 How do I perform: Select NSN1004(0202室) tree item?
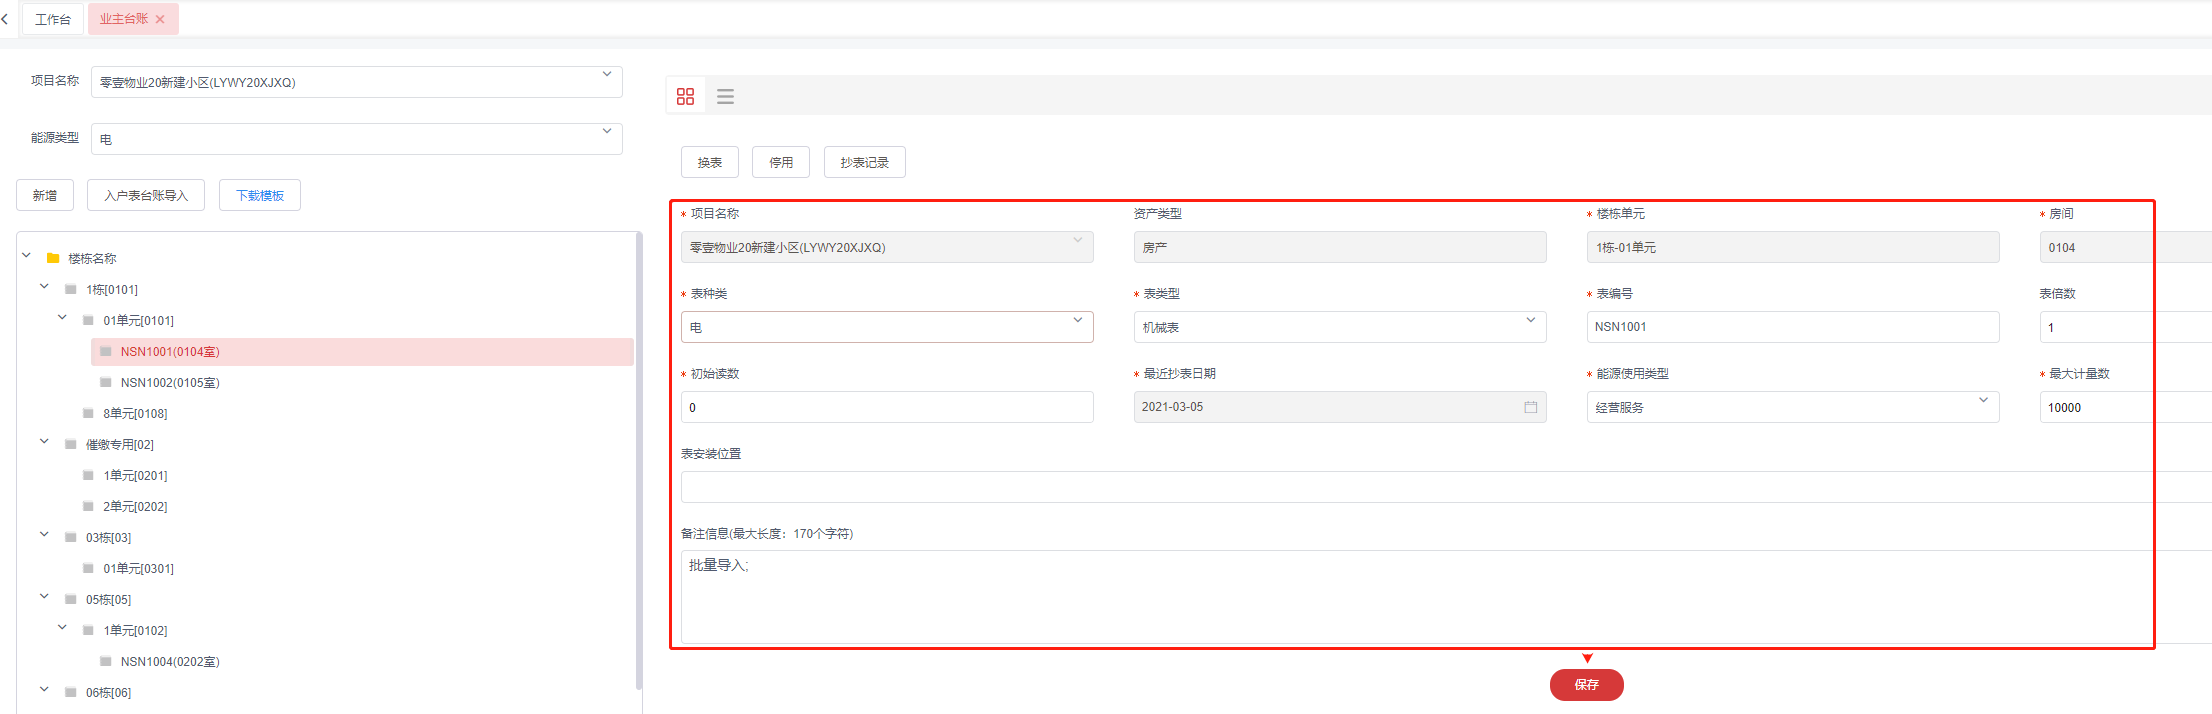(x=170, y=661)
